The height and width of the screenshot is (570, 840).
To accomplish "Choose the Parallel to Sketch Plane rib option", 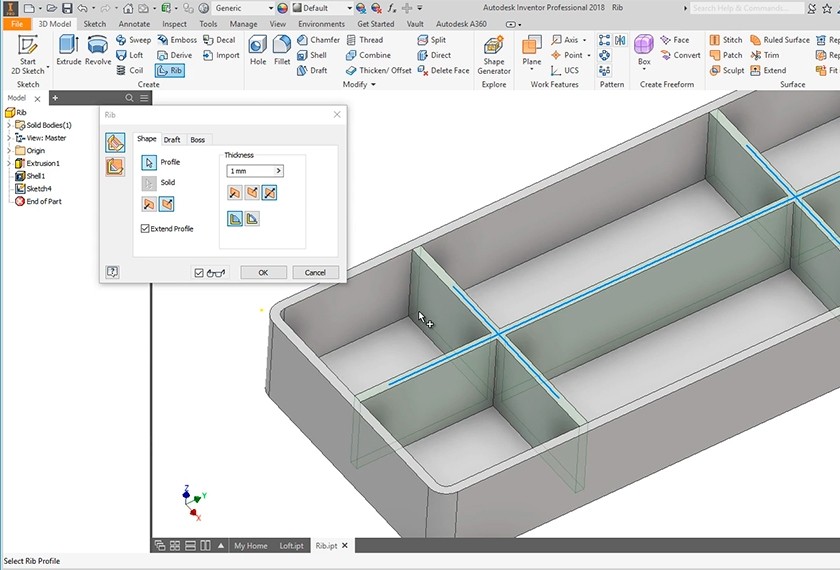I will pyautogui.click(x=116, y=167).
